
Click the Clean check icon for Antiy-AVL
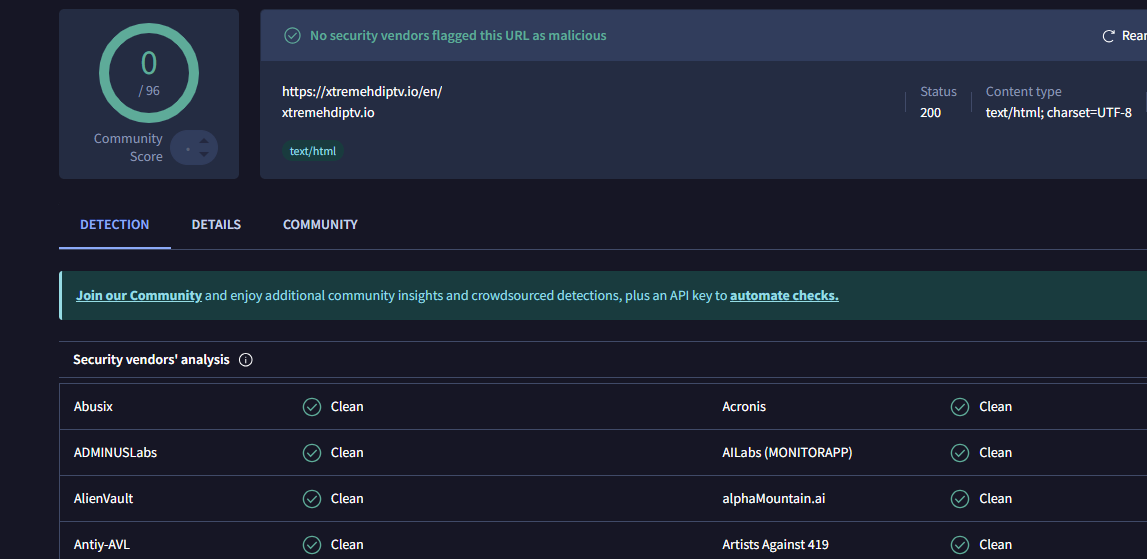click(x=312, y=545)
